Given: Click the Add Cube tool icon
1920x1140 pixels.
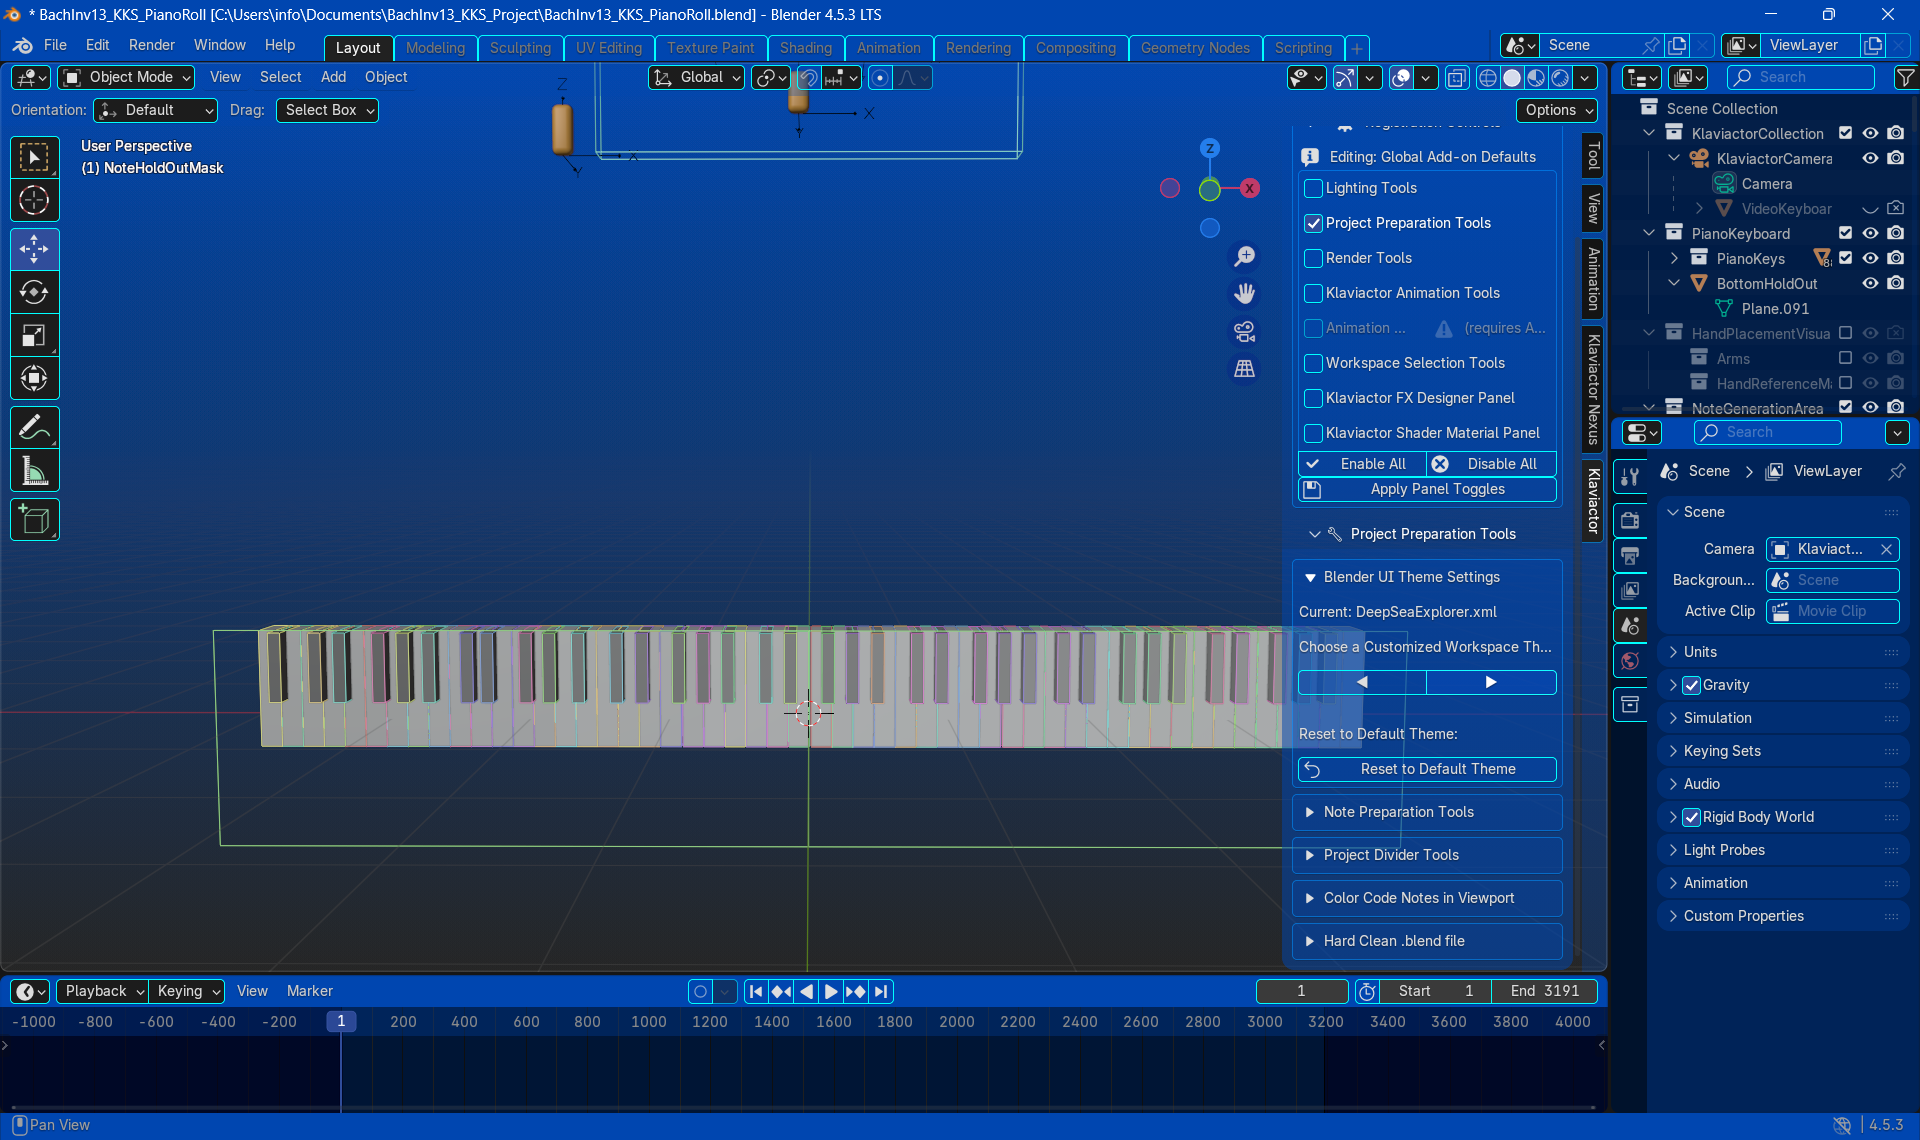Looking at the screenshot, I should click(x=34, y=520).
